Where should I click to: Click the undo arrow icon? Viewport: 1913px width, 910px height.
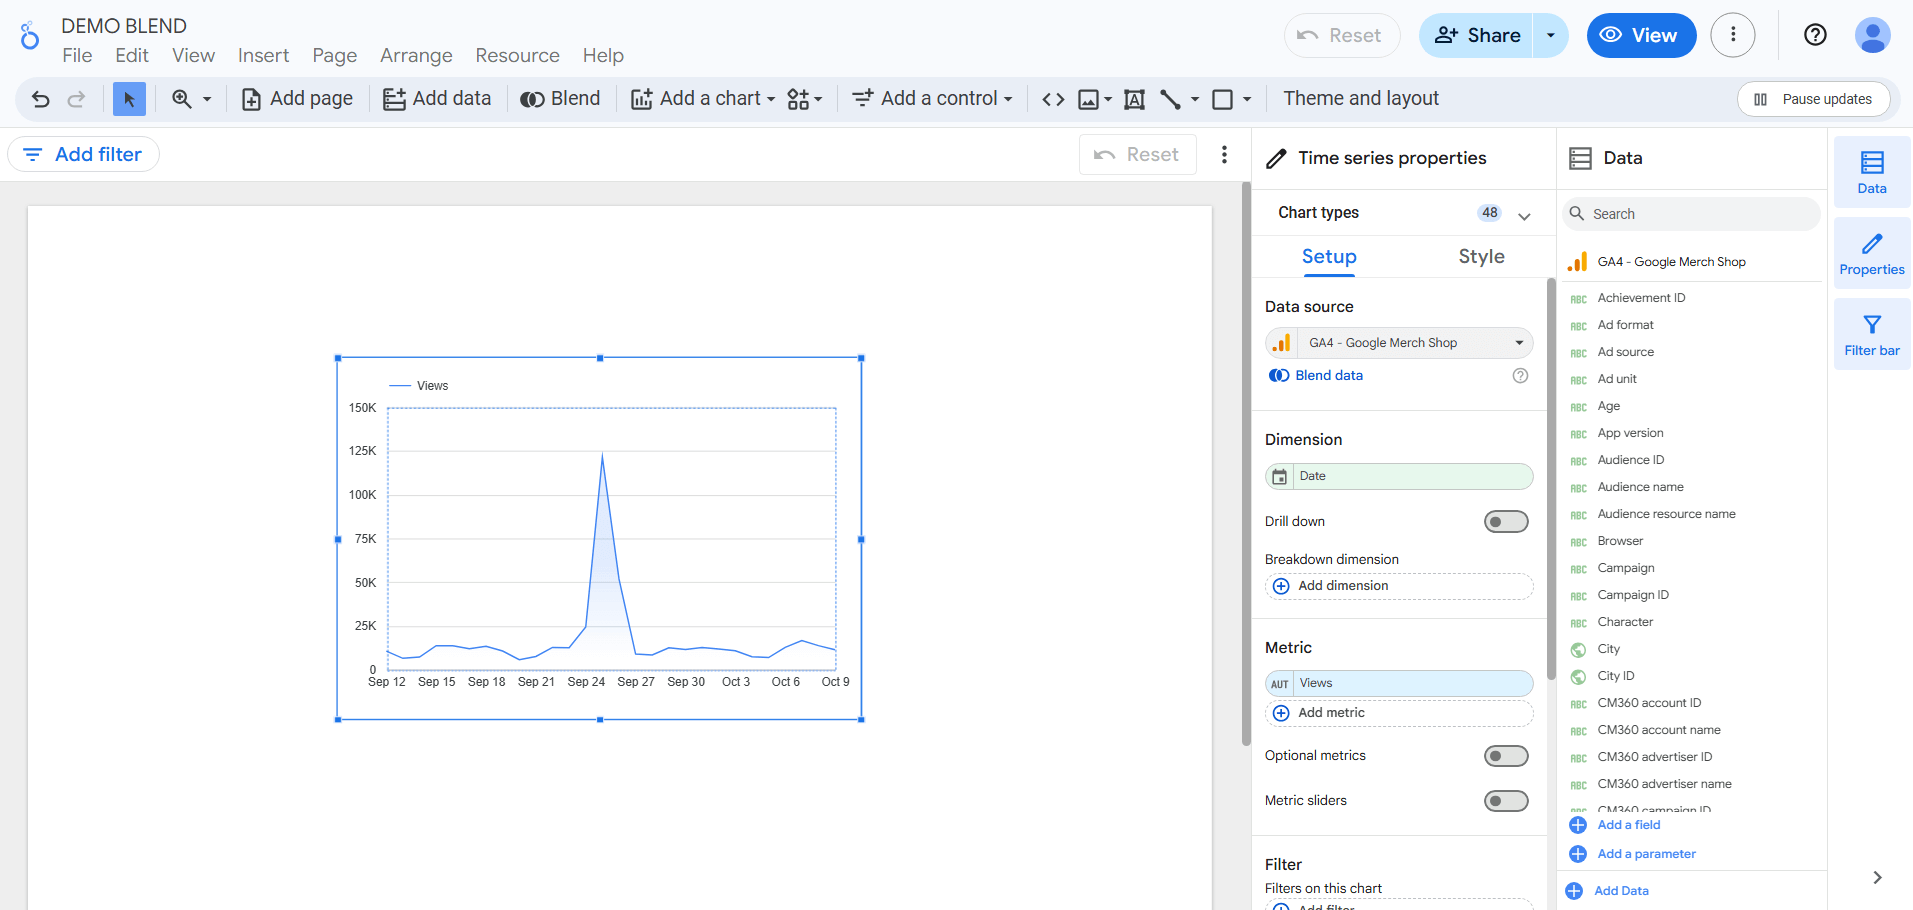tap(41, 99)
